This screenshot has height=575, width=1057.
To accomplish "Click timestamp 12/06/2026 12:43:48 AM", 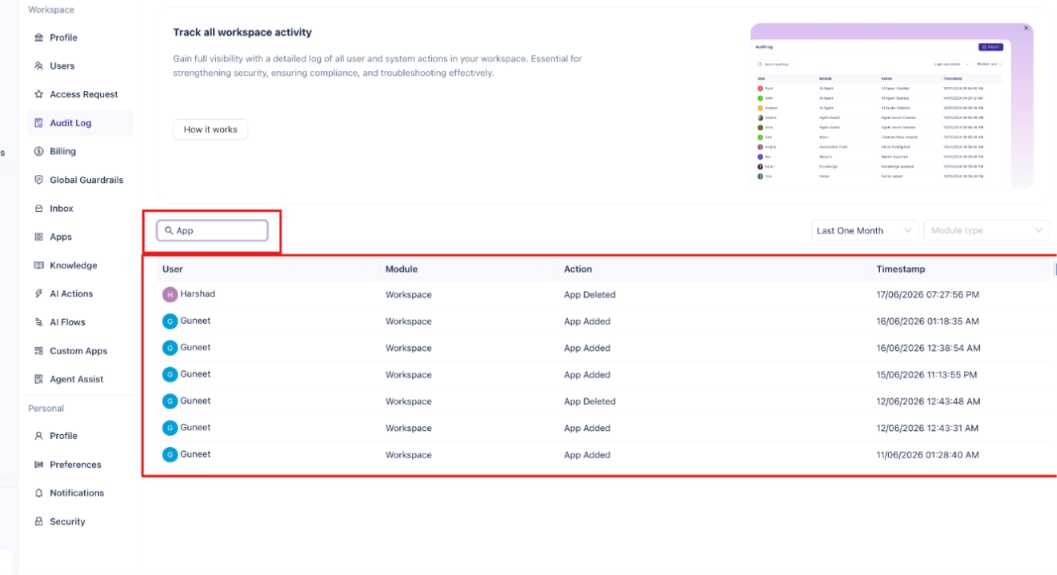I will click(928, 401).
